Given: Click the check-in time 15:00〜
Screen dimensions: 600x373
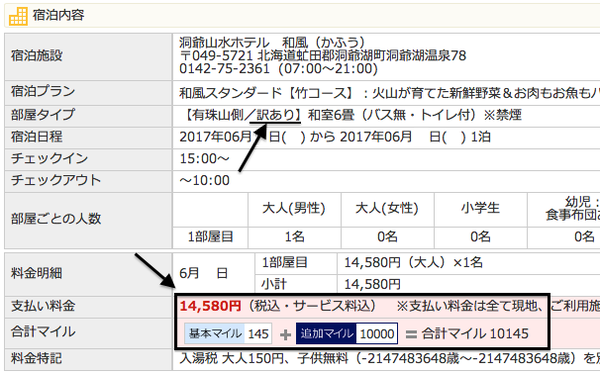Looking at the screenshot, I should tap(204, 158).
